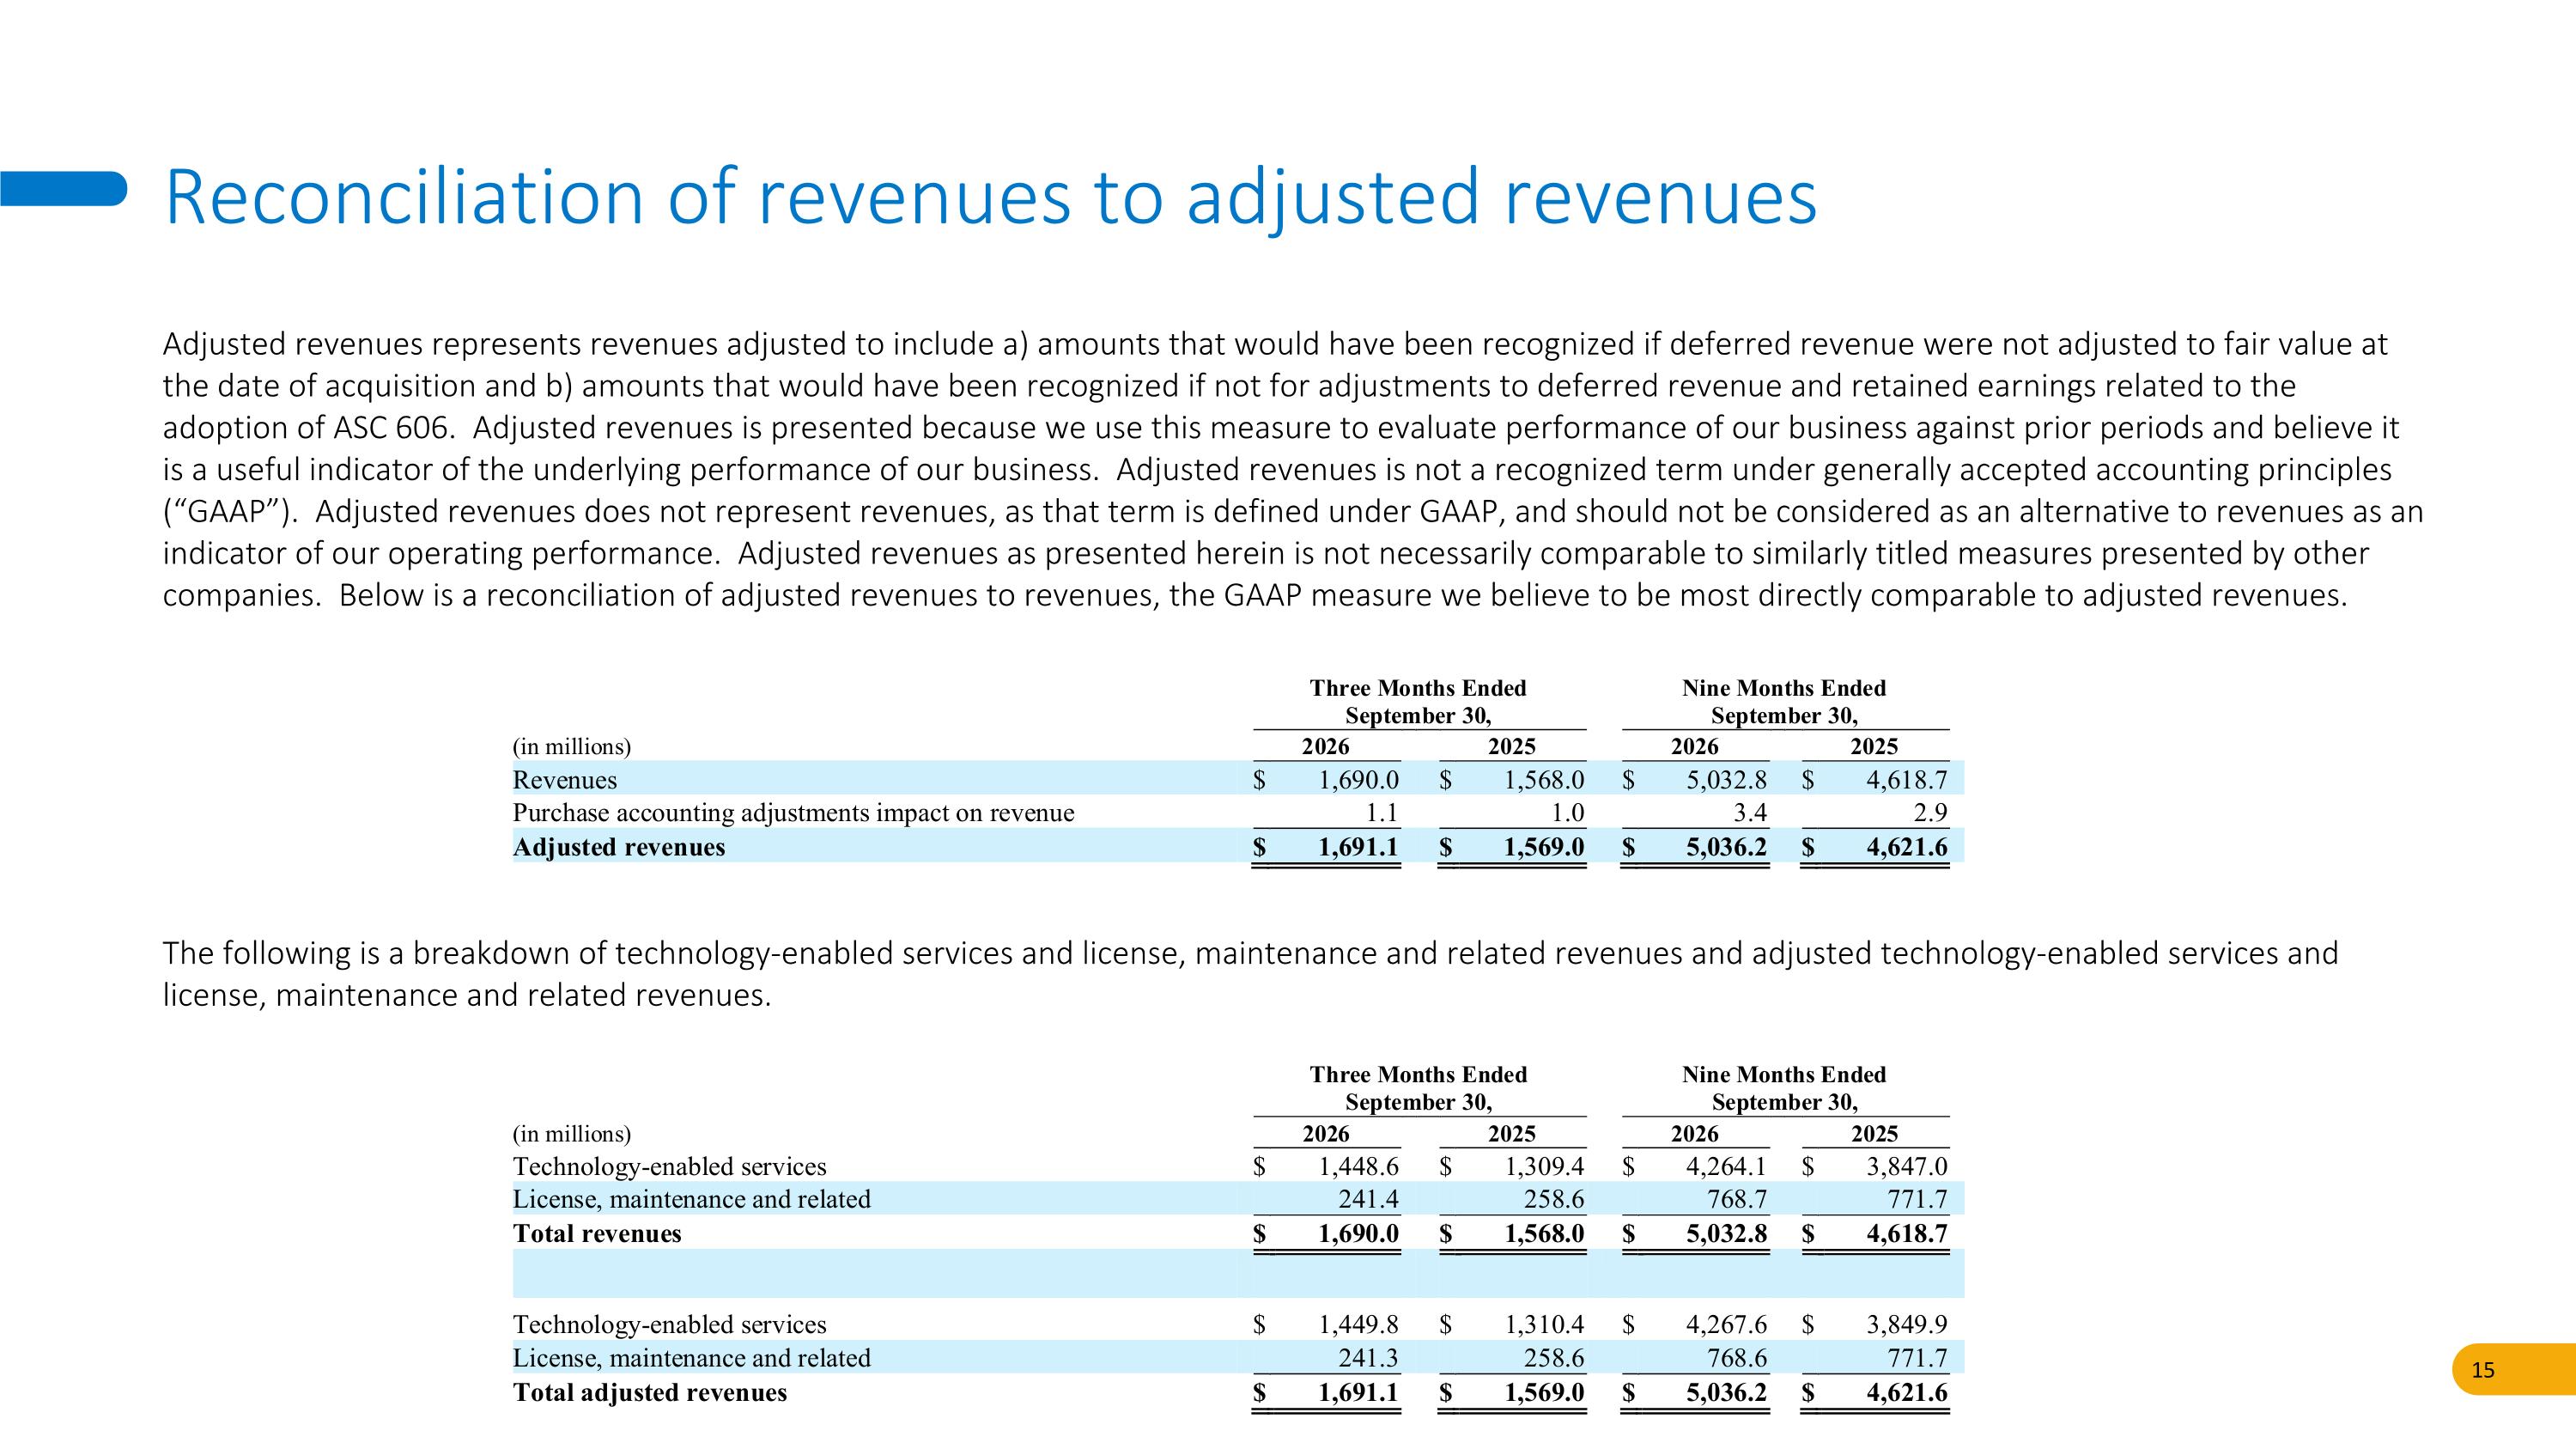The width and height of the screenshot is (2576, 1449).
Task: Select the 3,849.9 adjusted services value
Action: (x=1907, y=1324)
